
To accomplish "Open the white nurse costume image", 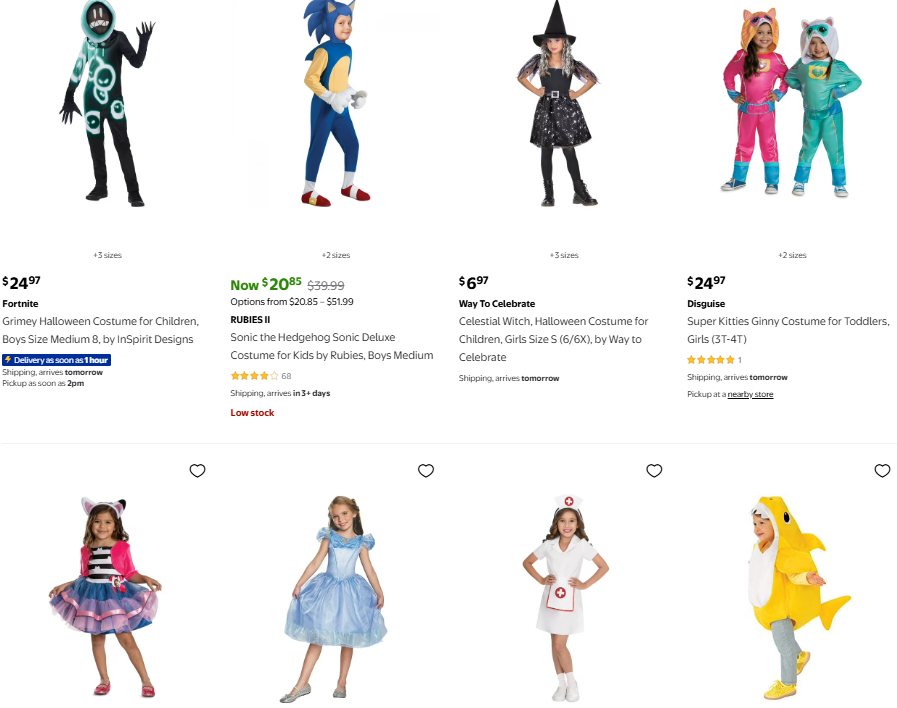I will tap(565, 598).
